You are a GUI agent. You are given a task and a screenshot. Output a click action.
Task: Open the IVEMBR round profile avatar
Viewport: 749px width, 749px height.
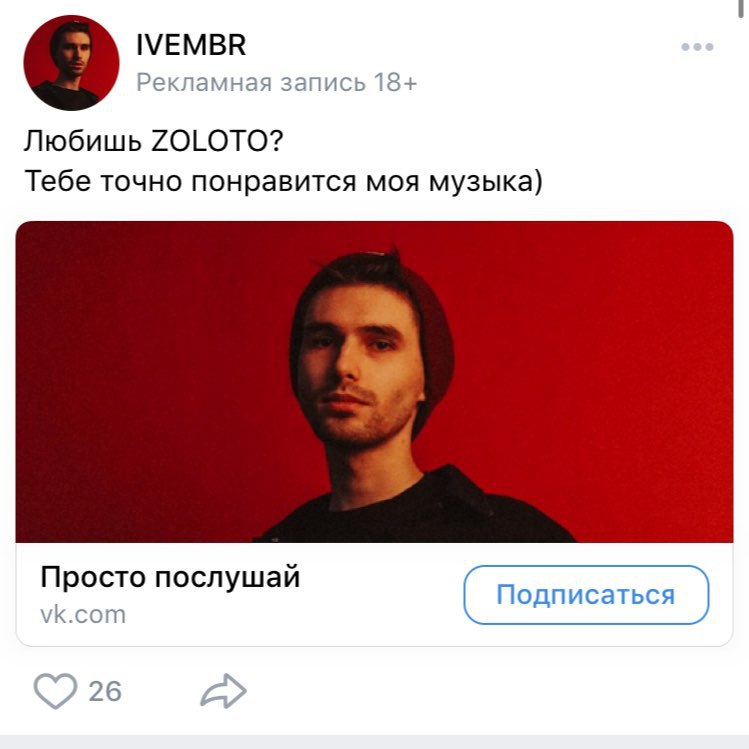point(71,63)
